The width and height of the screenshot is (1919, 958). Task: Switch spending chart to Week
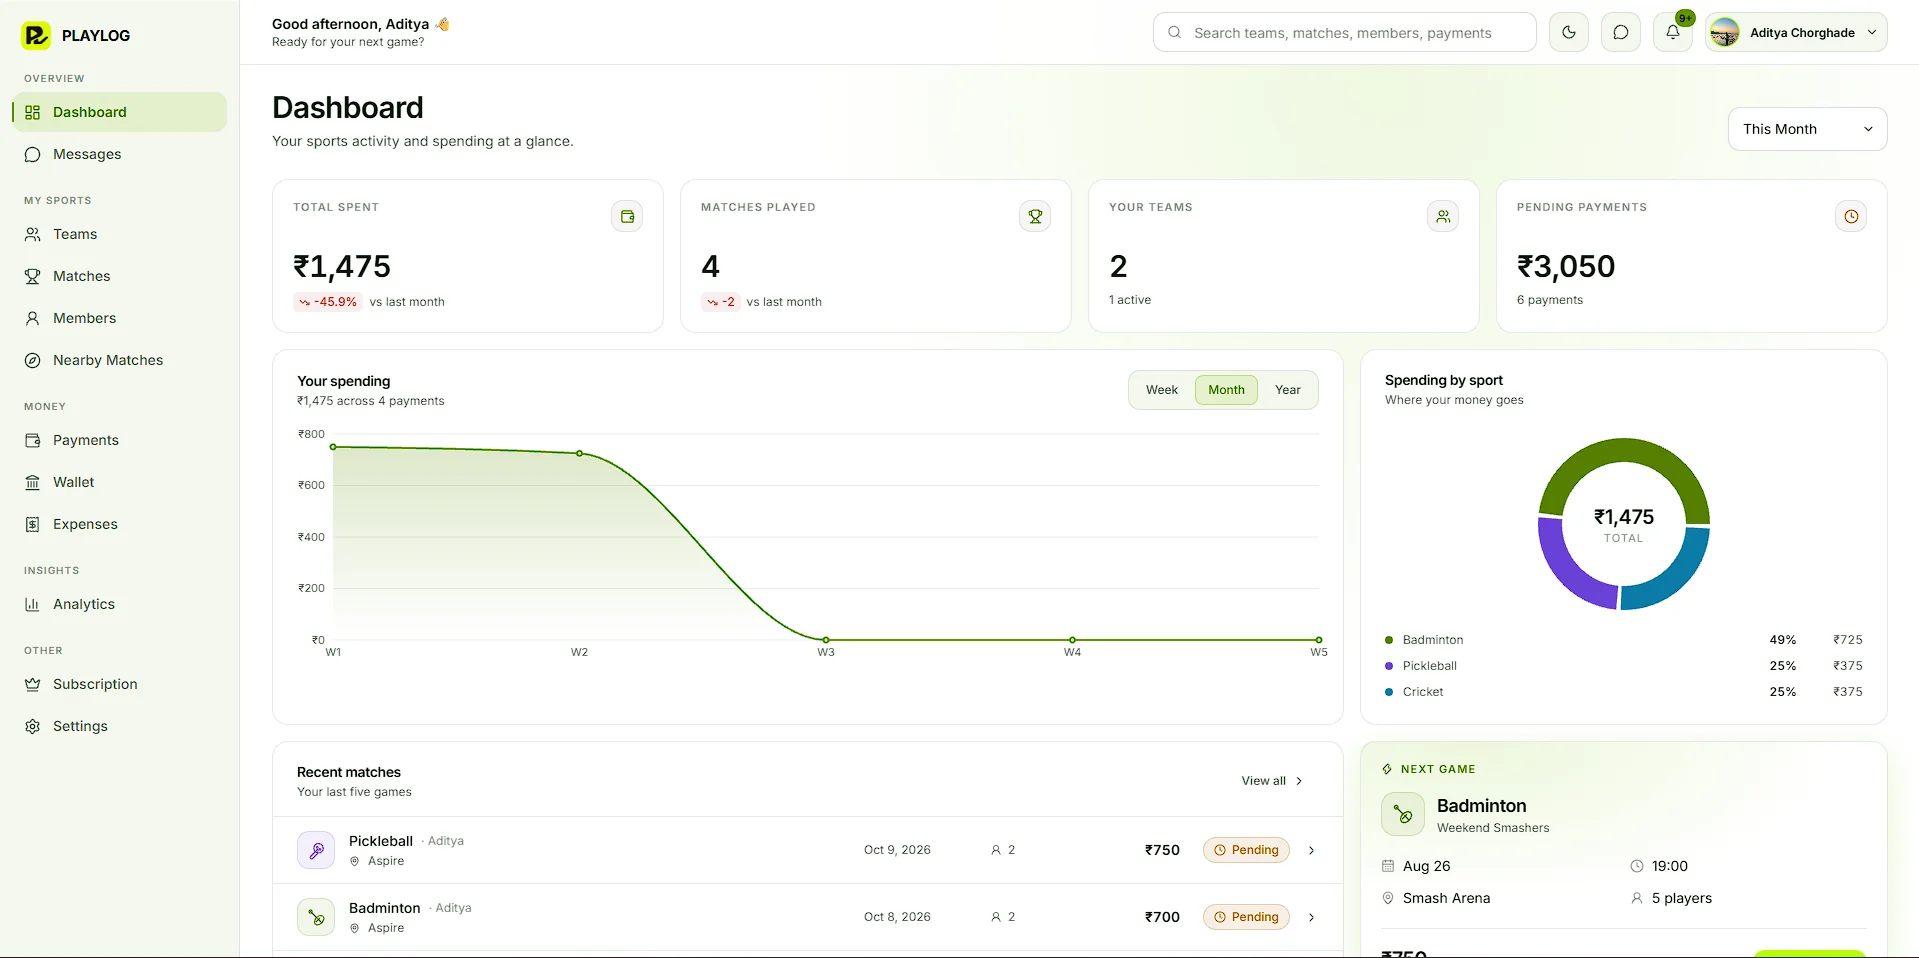(x=1161, y=390)
